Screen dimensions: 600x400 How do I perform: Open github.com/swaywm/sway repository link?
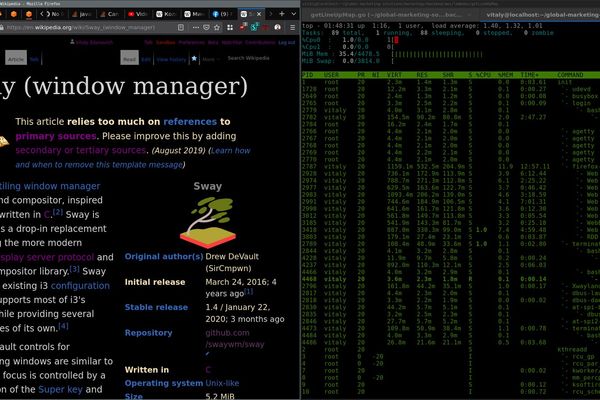tap(235, 339)
